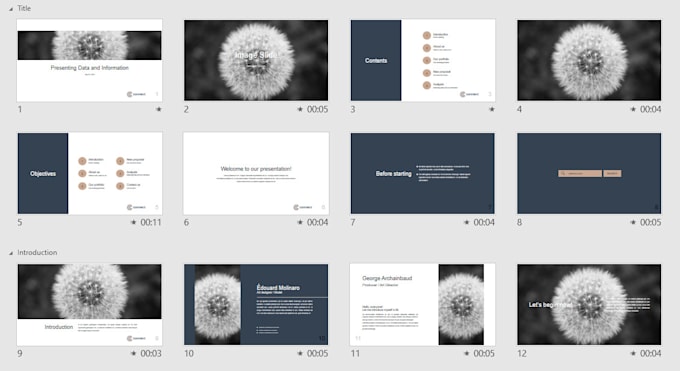Screen dimensions: 680x371
Task: Select the Objectives slide thumbnail
Action: pyautogui.click(x=89, y=174)
